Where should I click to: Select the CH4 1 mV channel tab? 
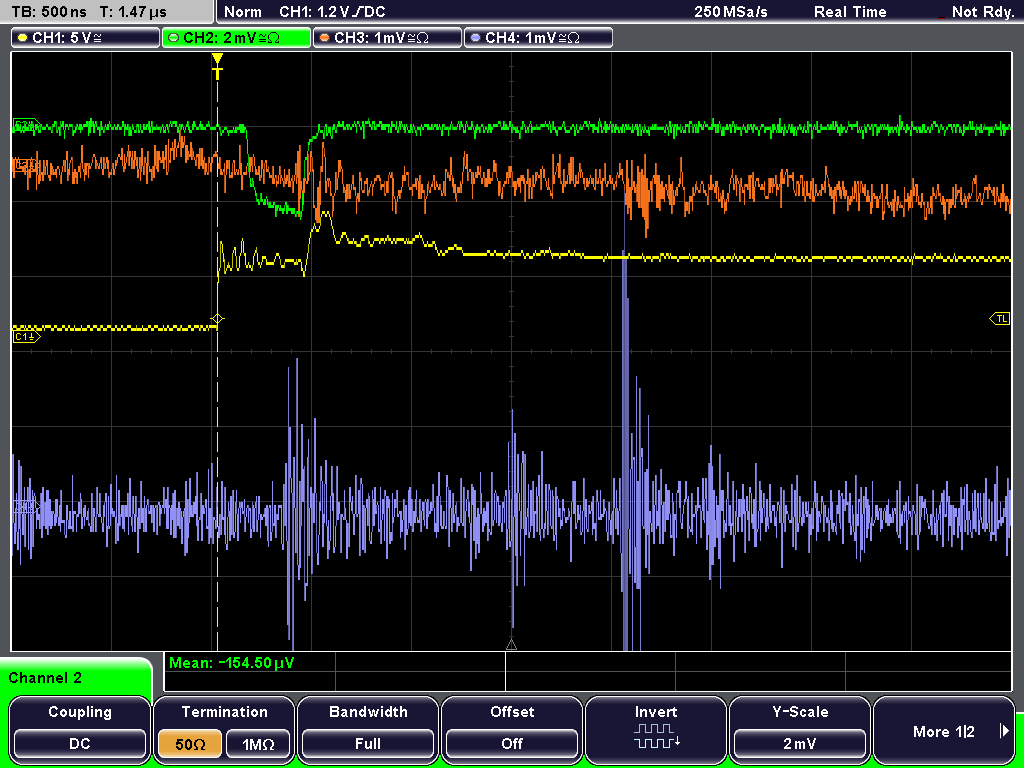[538, 38]
